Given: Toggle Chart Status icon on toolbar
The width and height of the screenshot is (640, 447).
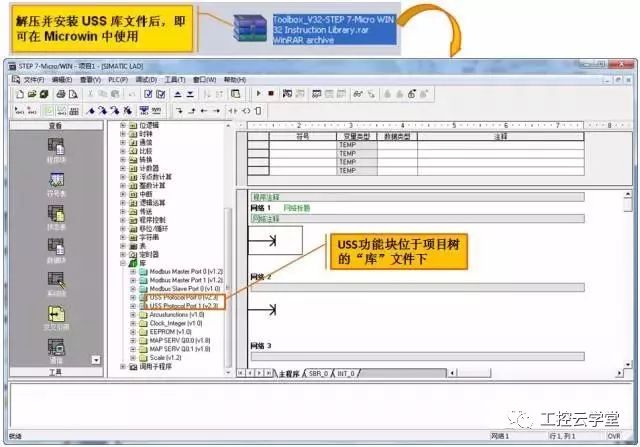Looking at the screenshot, I should click(317, 94).
